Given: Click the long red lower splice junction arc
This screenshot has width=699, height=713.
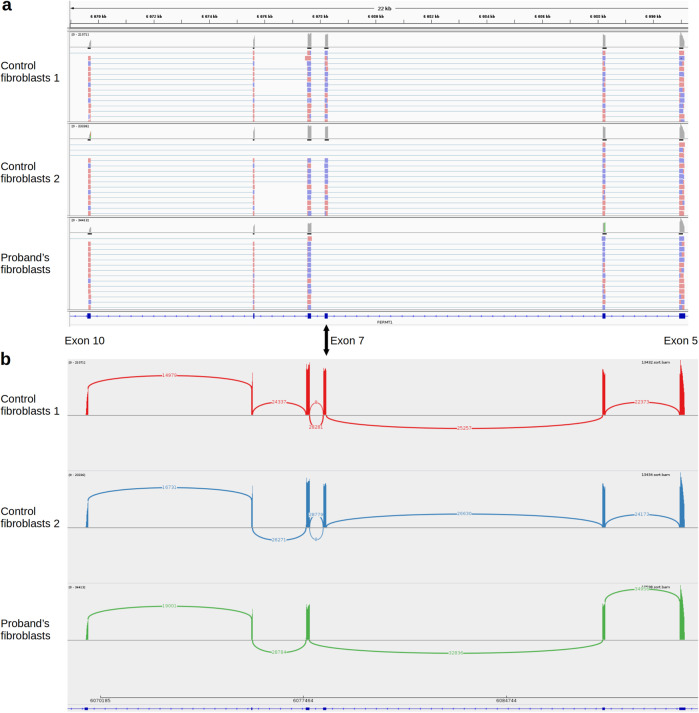Looking at the screenshot, I should click(x=465, y=455).
